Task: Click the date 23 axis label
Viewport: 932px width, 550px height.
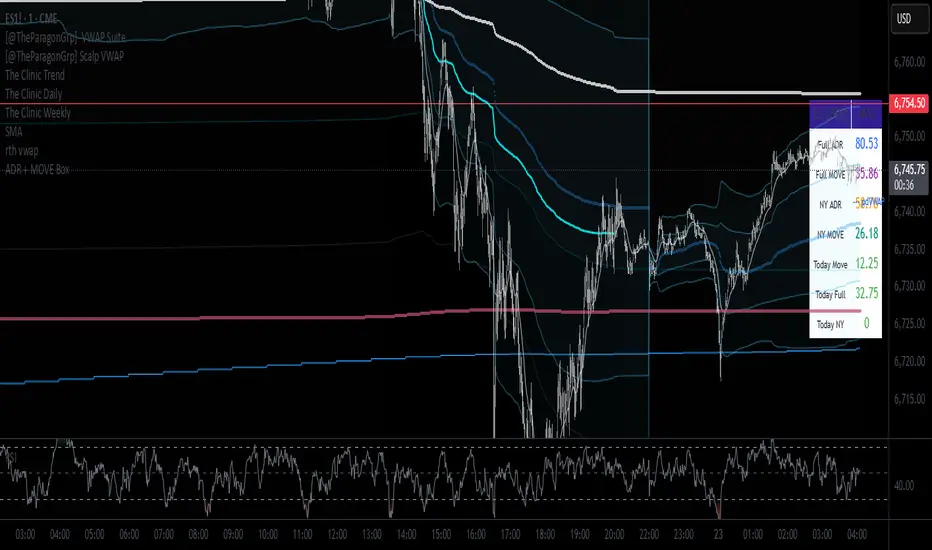Action: [x=718, y=534]
